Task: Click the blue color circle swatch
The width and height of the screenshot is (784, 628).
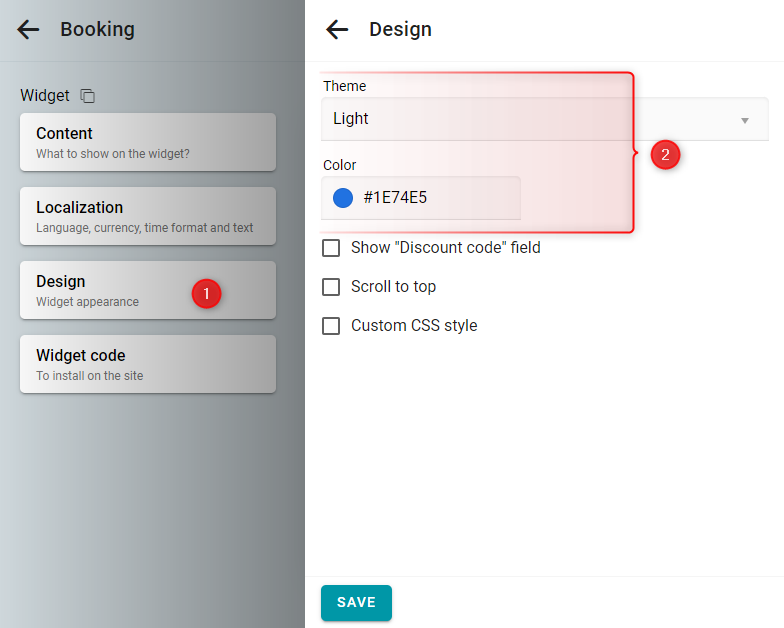Action: point(343,198)
